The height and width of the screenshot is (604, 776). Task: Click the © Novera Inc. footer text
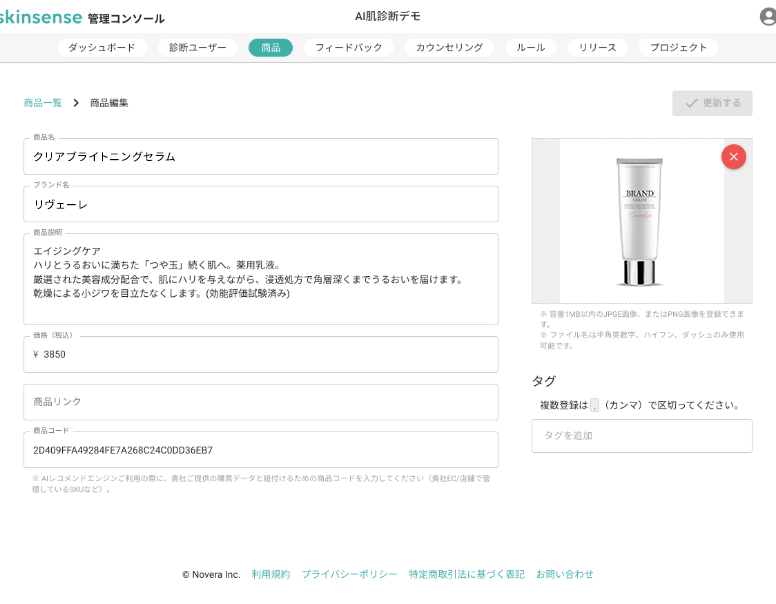211,575
